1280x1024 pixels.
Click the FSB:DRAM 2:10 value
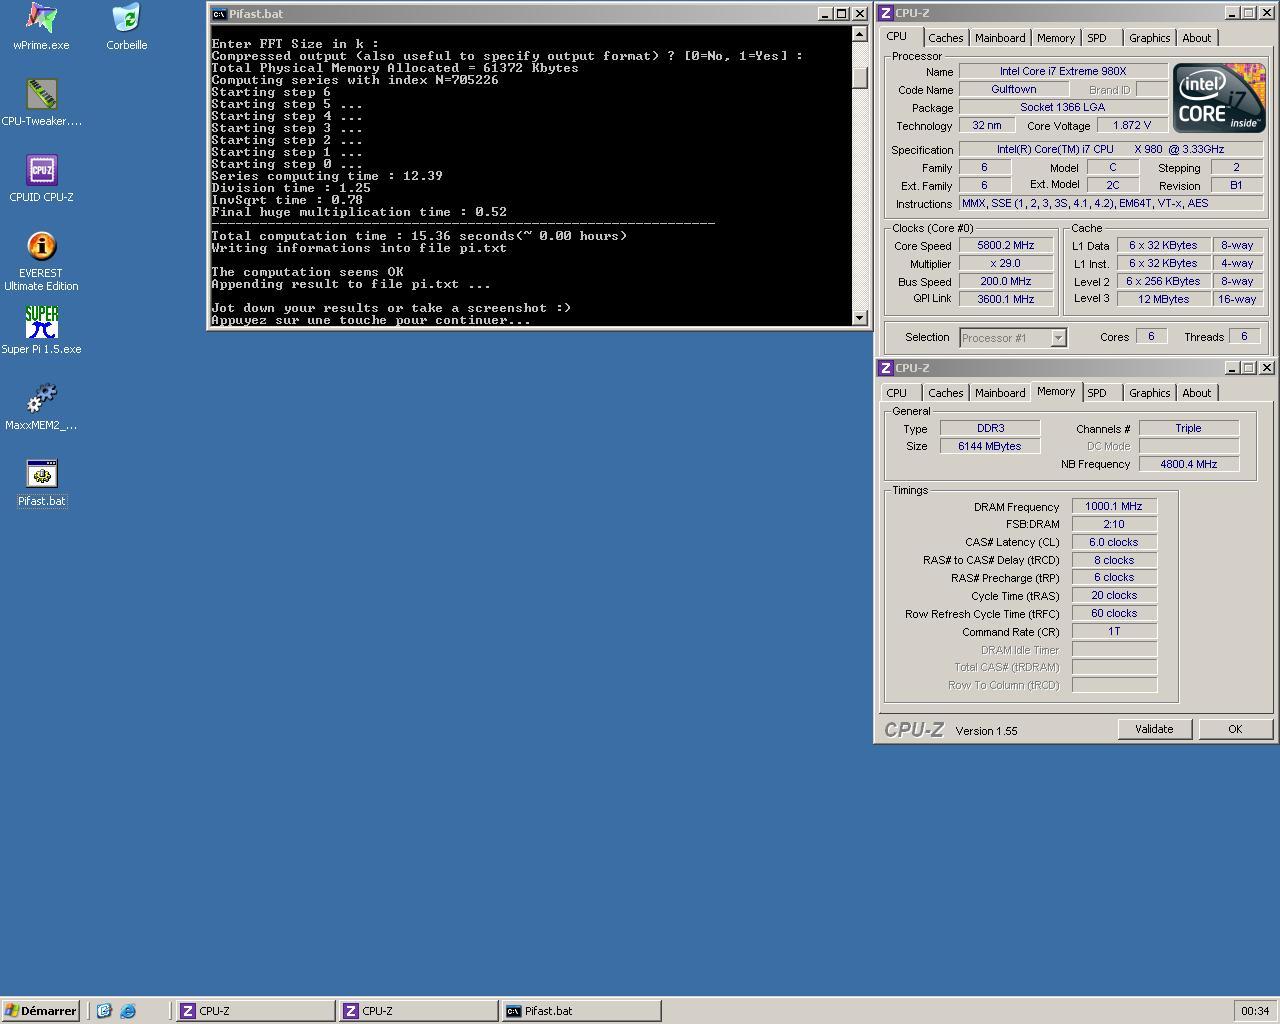pyautogui.click(x=1114, y=524)
